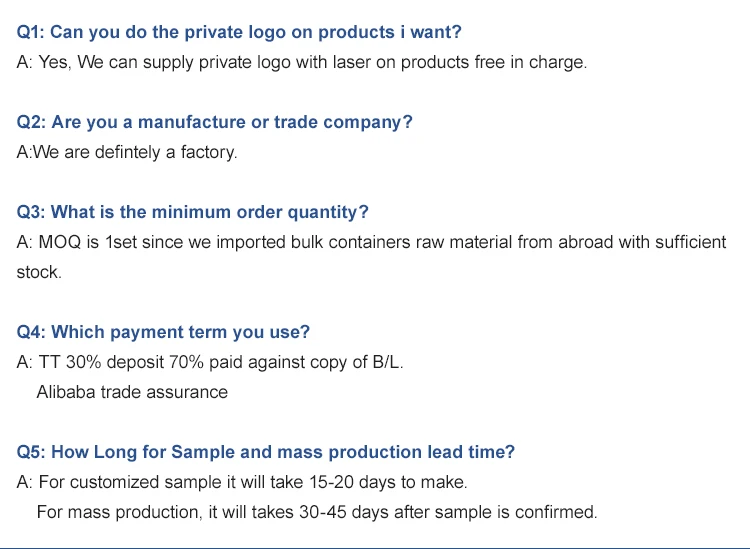This screenshot has height=549, width=750.
Task: Click the "Q5:" label
Action: click(31, 452)
